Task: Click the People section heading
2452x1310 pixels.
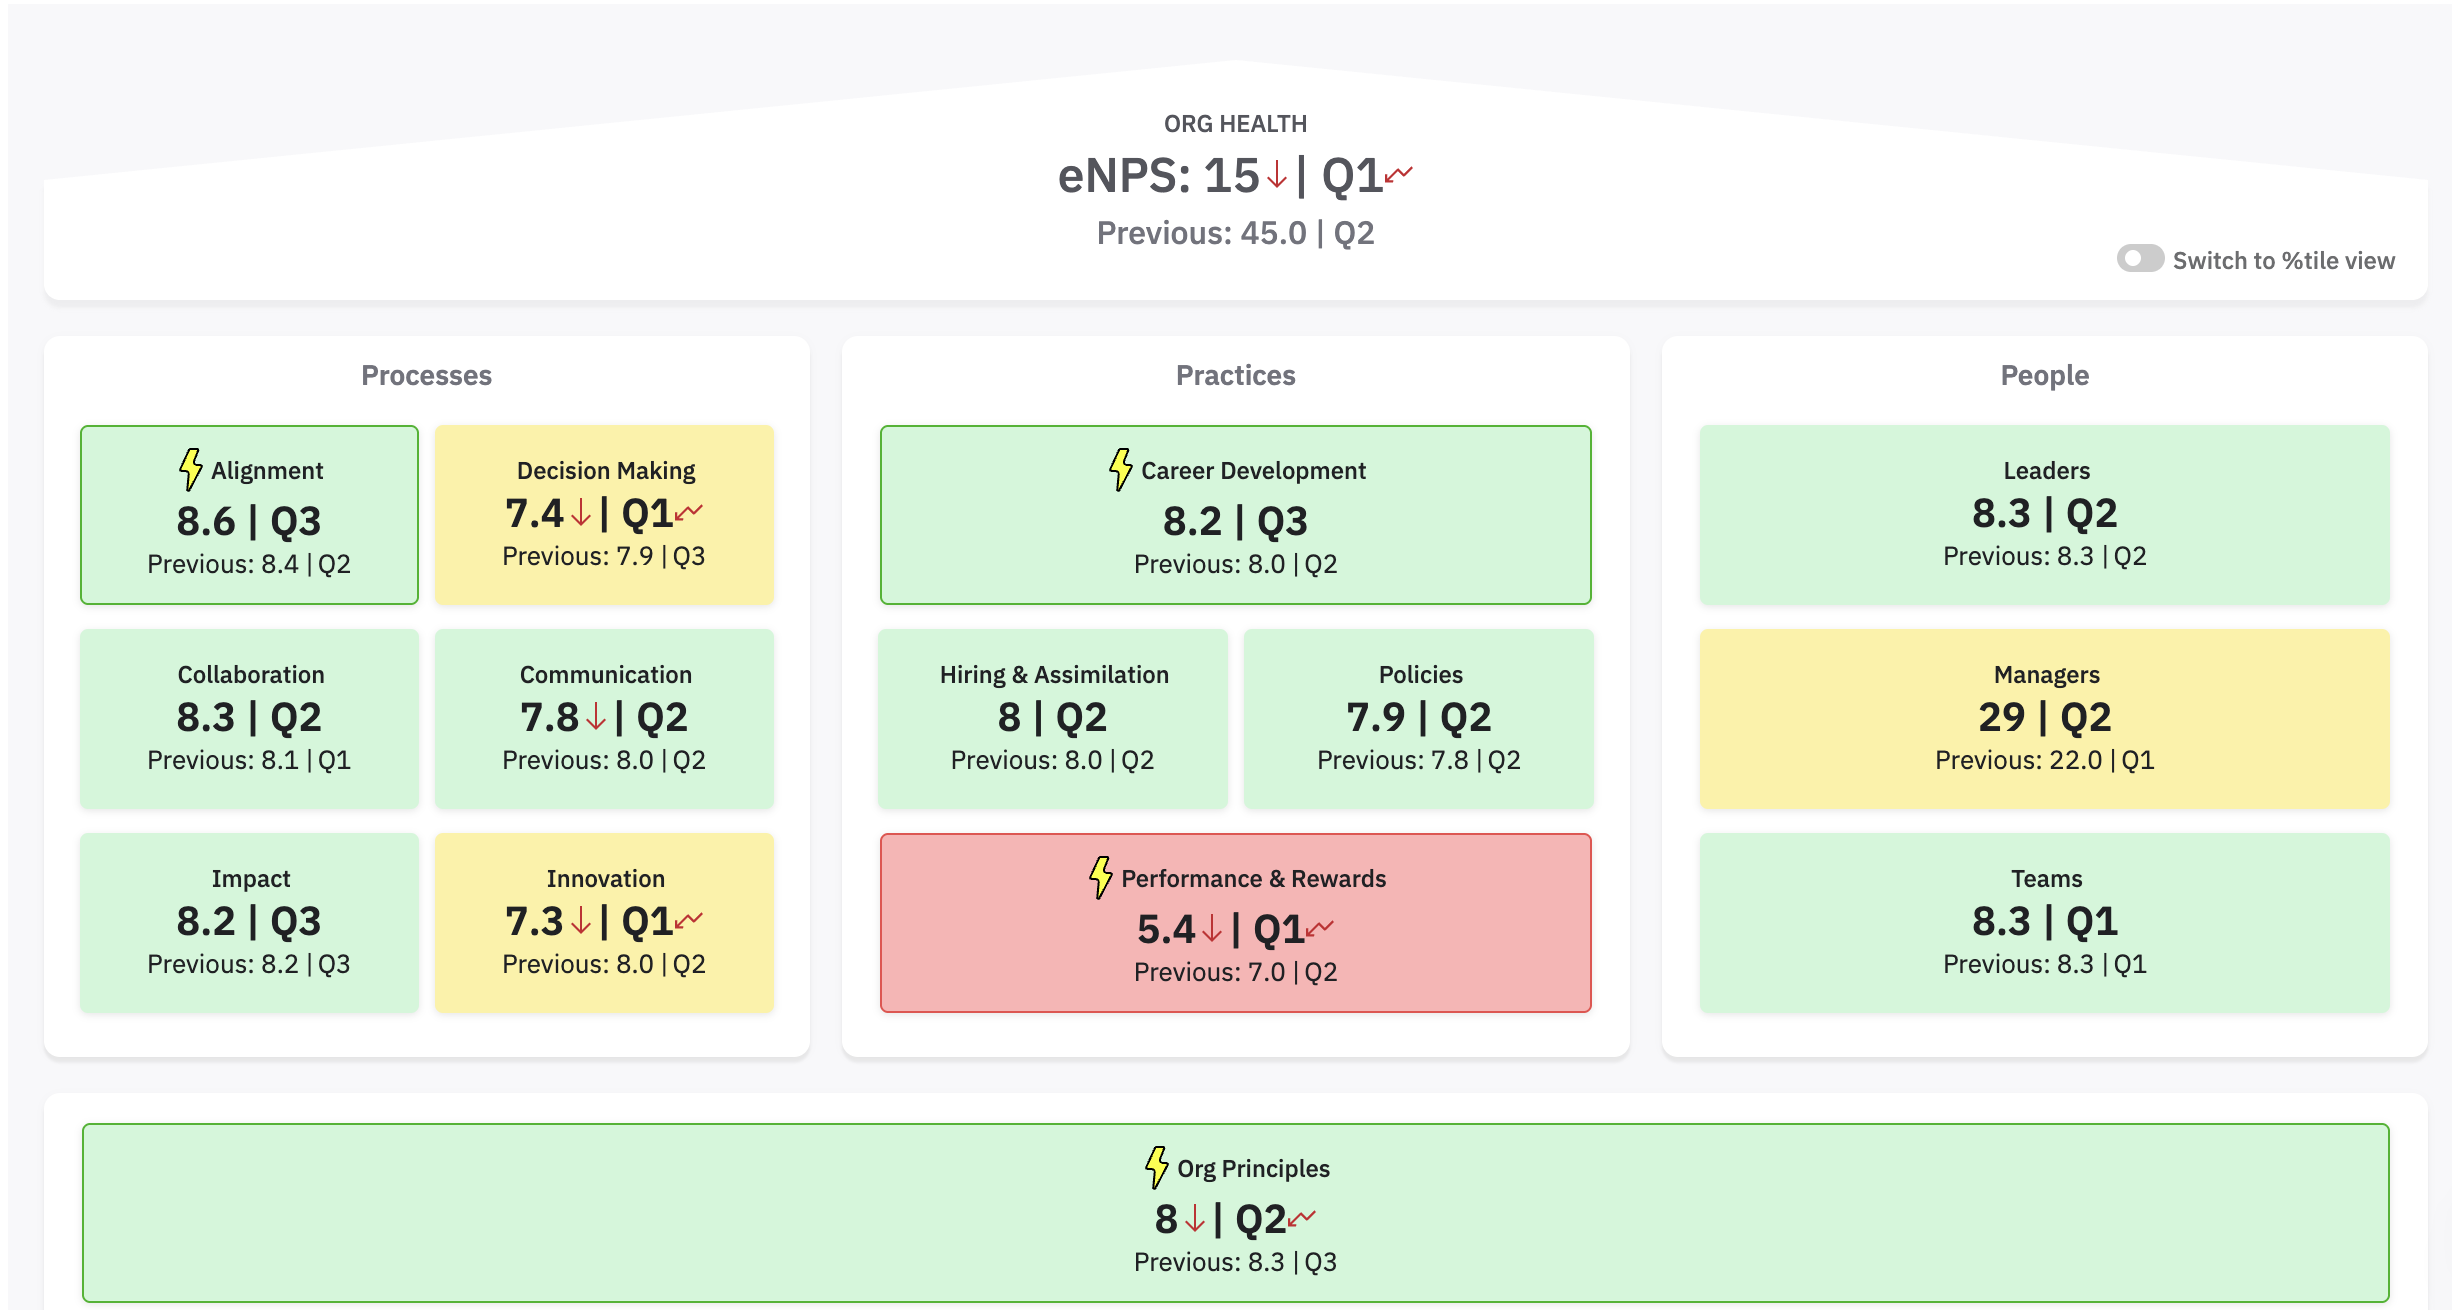Action: 2044,375
